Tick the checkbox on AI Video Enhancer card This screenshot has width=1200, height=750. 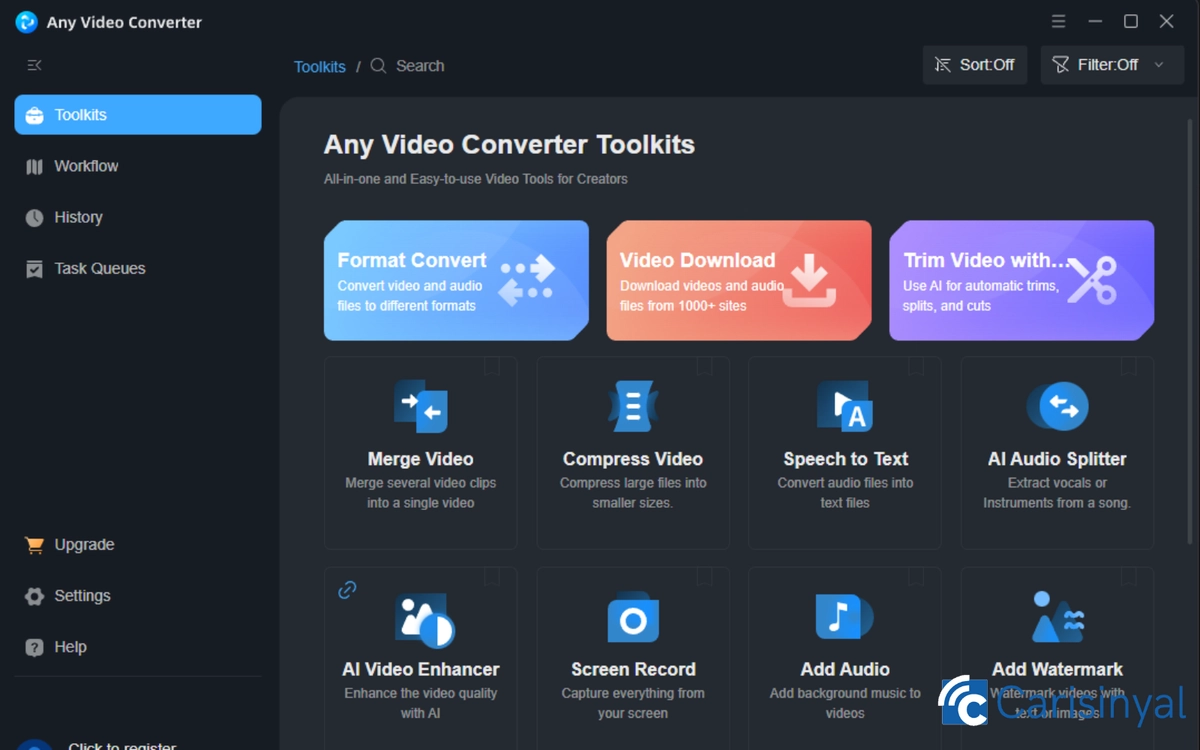[492, 577]
